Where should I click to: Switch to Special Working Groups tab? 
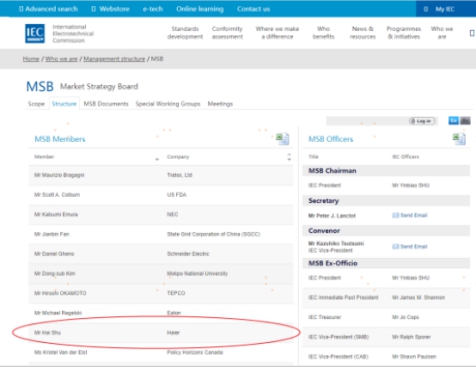click(168, 104)
